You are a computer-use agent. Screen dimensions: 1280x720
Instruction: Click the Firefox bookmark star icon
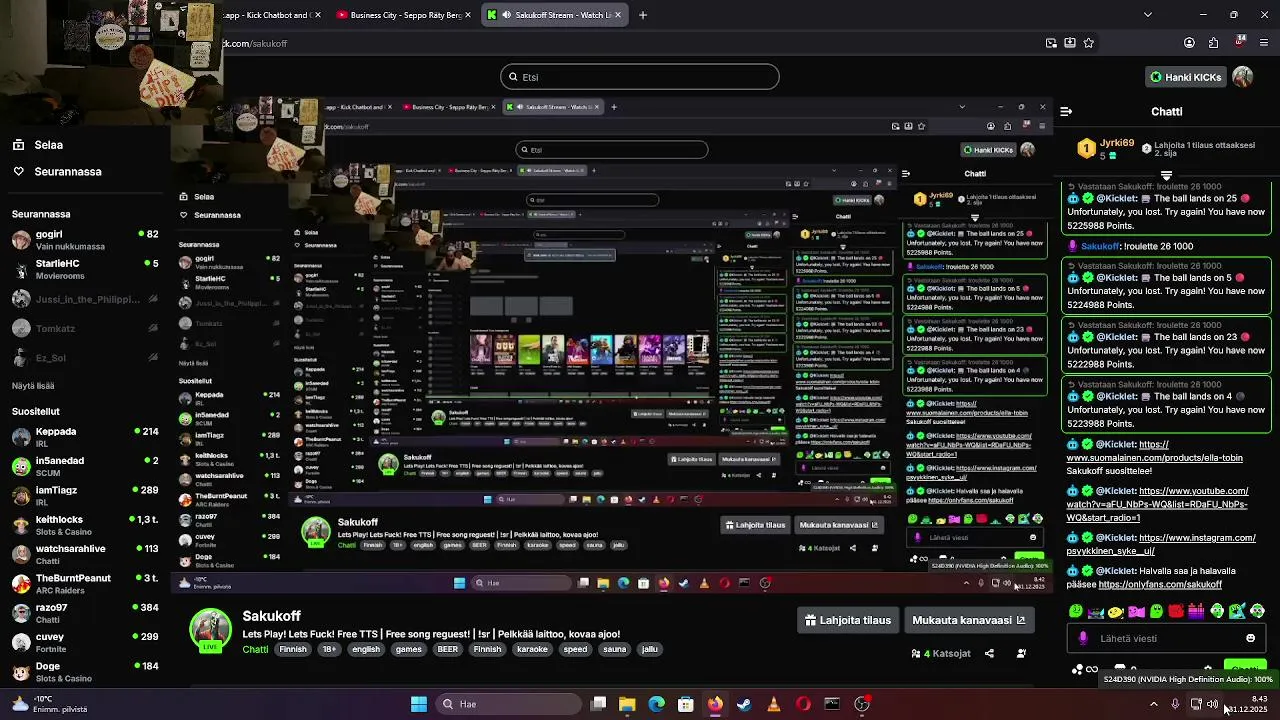[1089, 43]
